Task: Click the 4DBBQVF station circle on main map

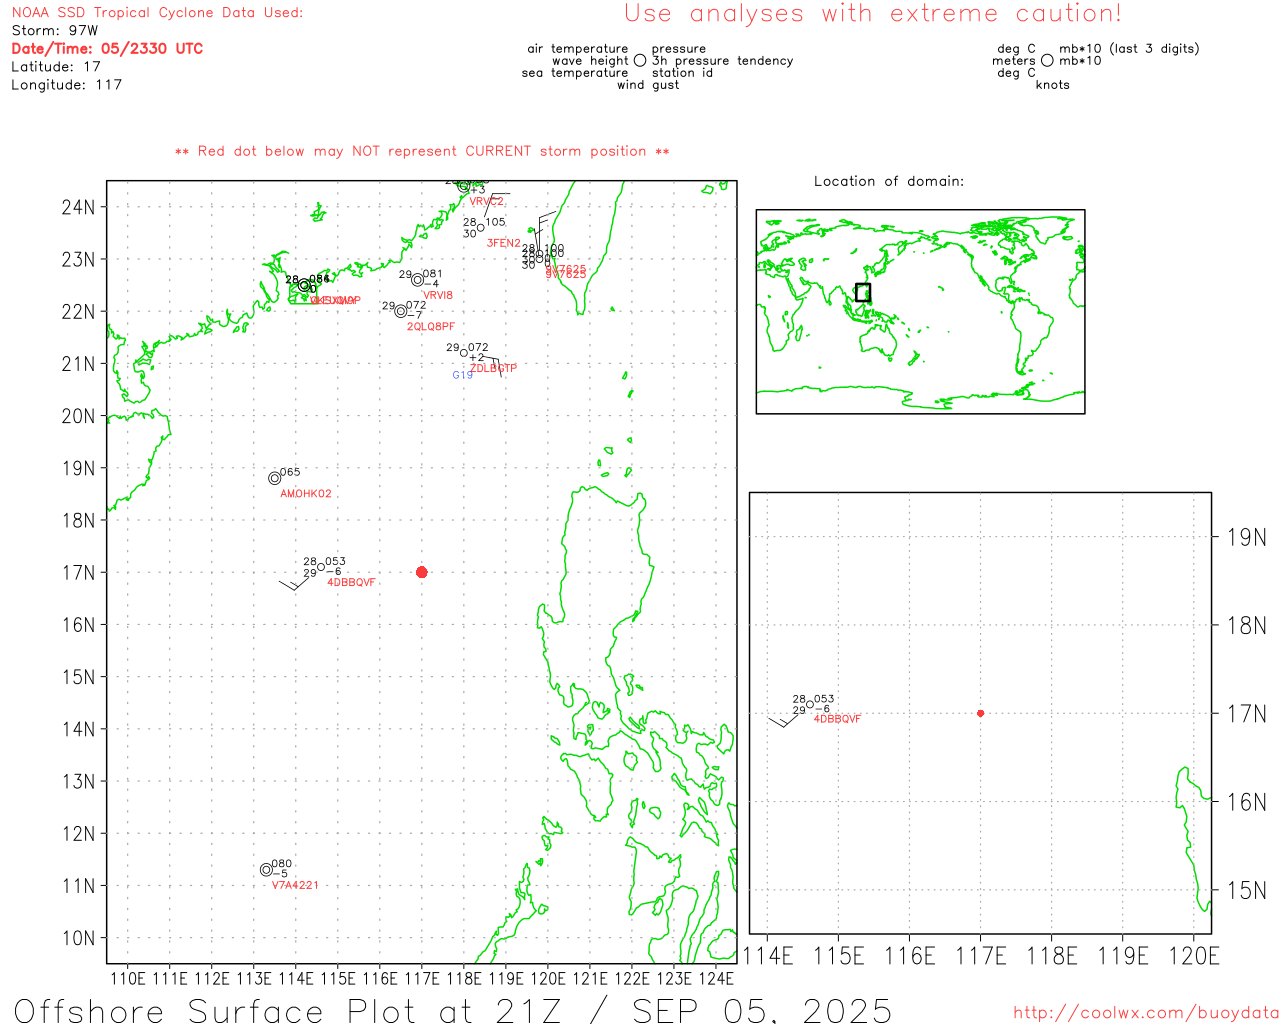Action: click(x=321, y=567)
